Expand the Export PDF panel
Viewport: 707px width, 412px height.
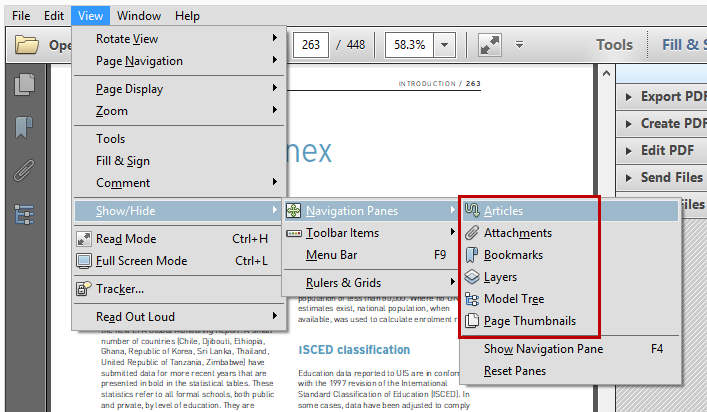click(x=663, y=96)
